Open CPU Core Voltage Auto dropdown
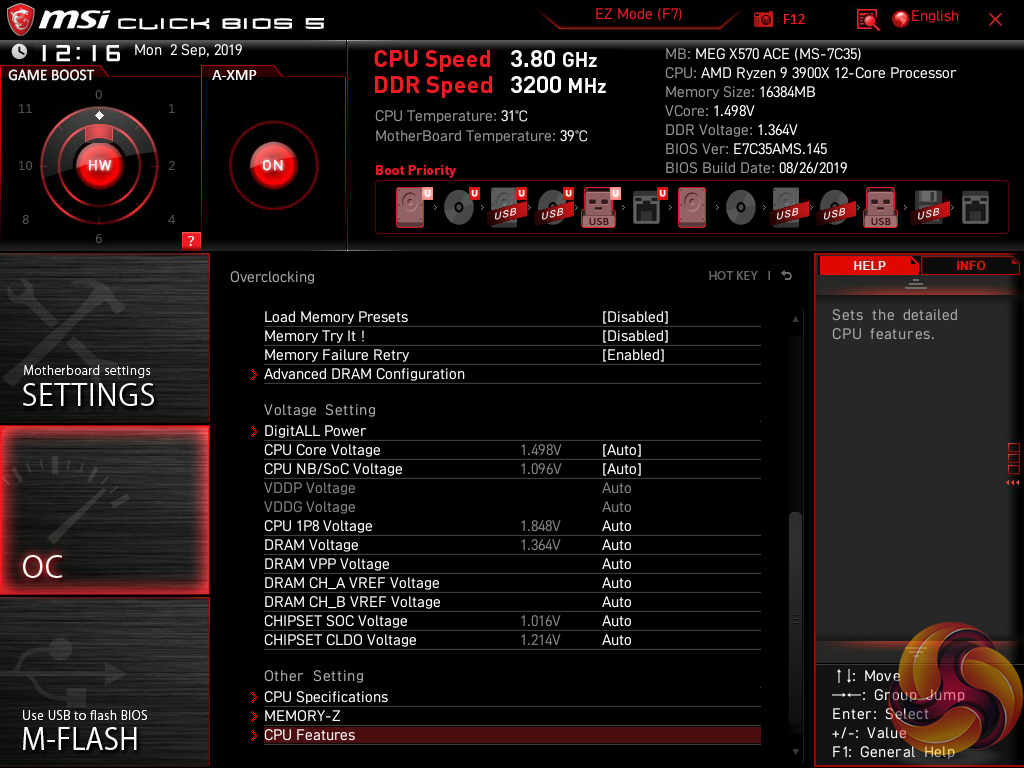Viewport: 1024px width, 768px height. [x=621, y=450]
